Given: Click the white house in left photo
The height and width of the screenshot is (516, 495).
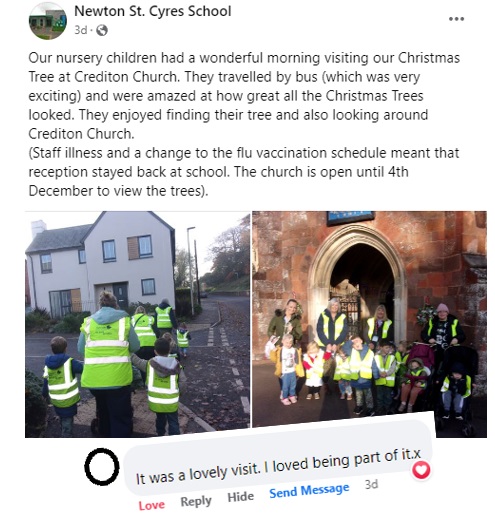Looking at the screenshot, I should click(100, 263).
